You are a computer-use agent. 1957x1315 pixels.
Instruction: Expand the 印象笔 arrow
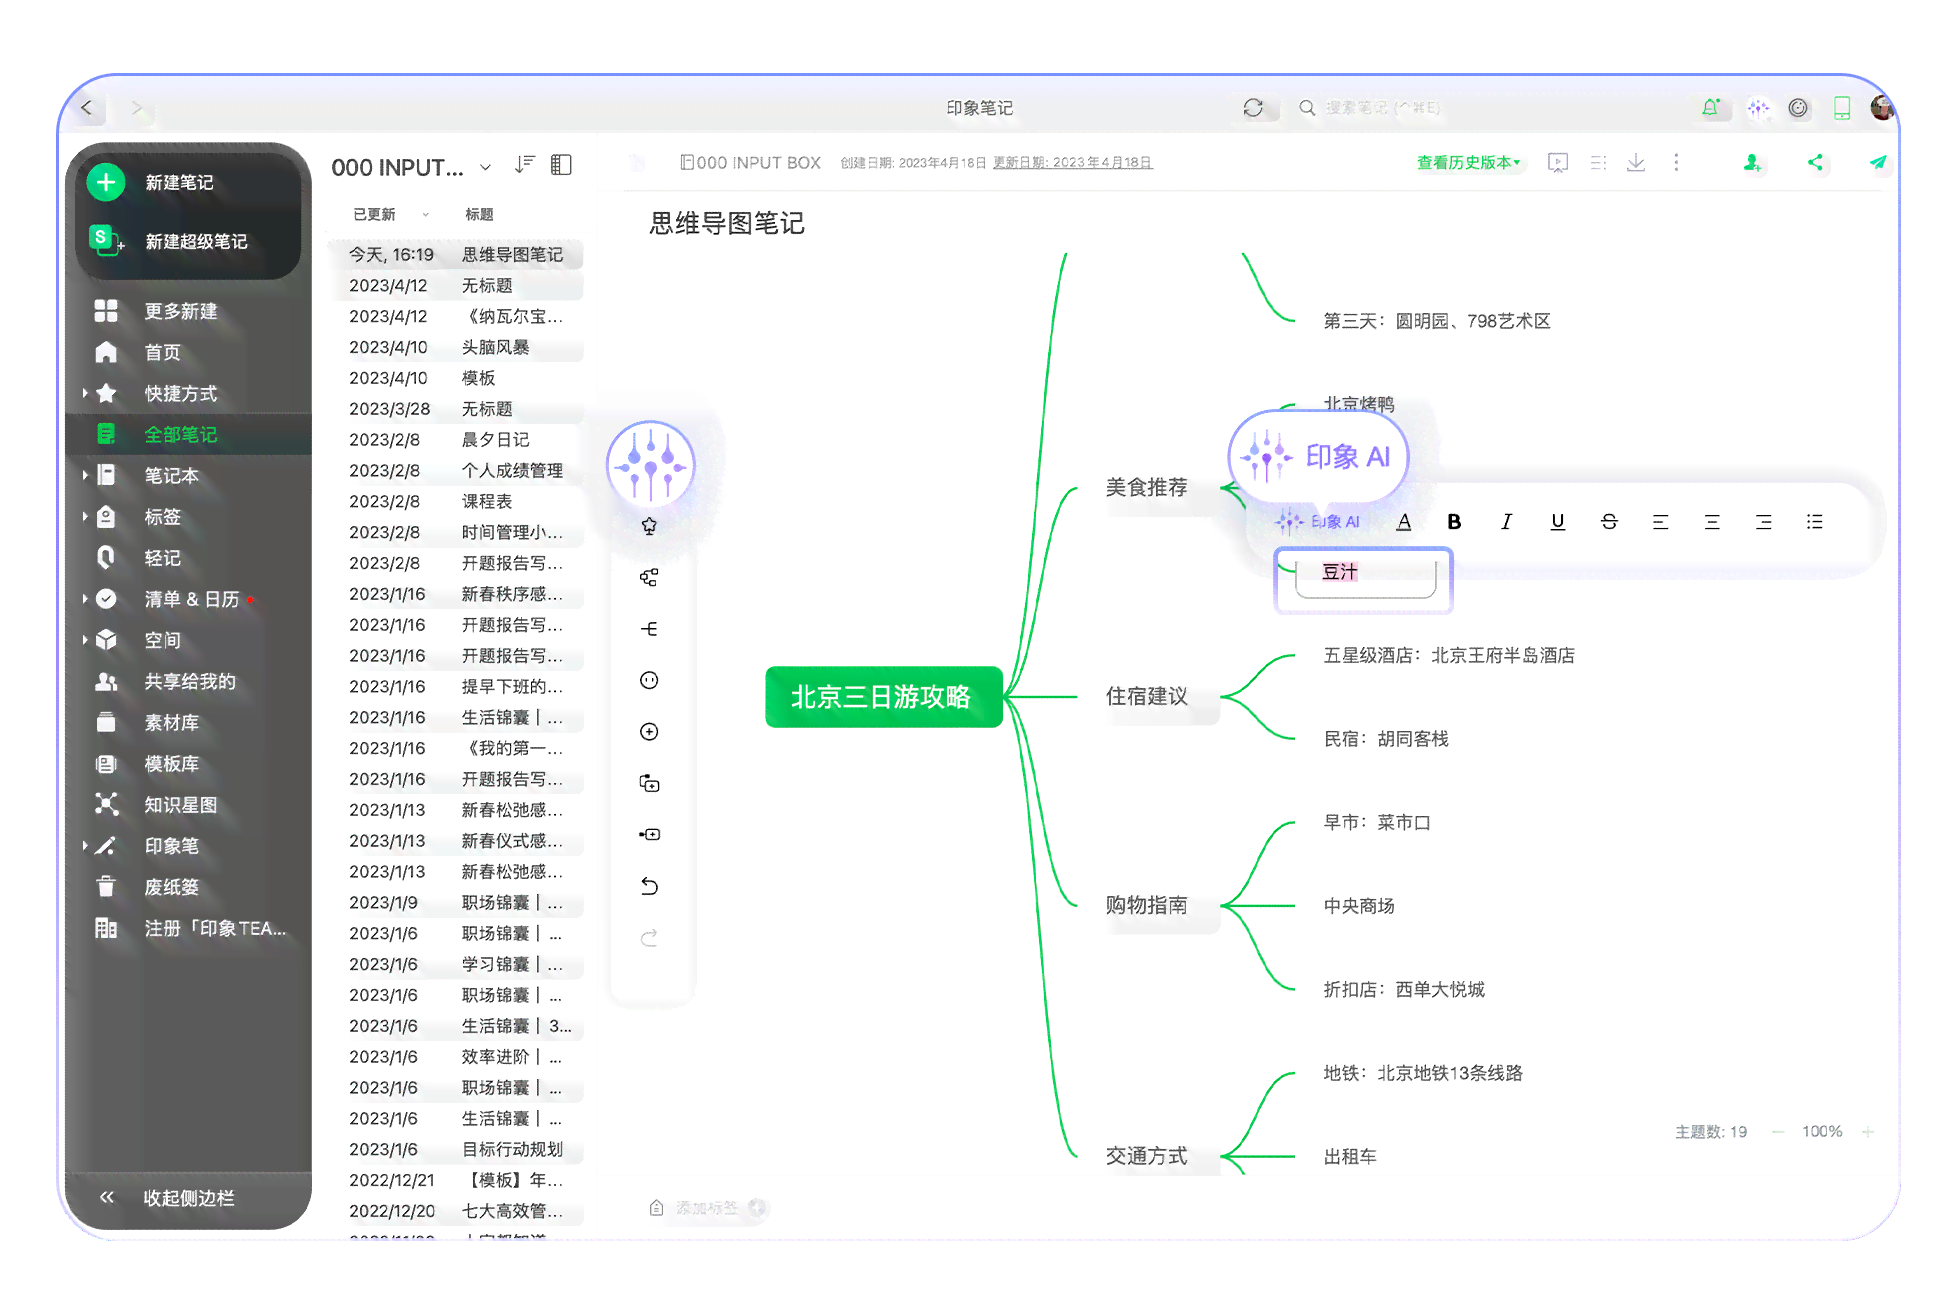pyautogui.click(x=85, y=846)
